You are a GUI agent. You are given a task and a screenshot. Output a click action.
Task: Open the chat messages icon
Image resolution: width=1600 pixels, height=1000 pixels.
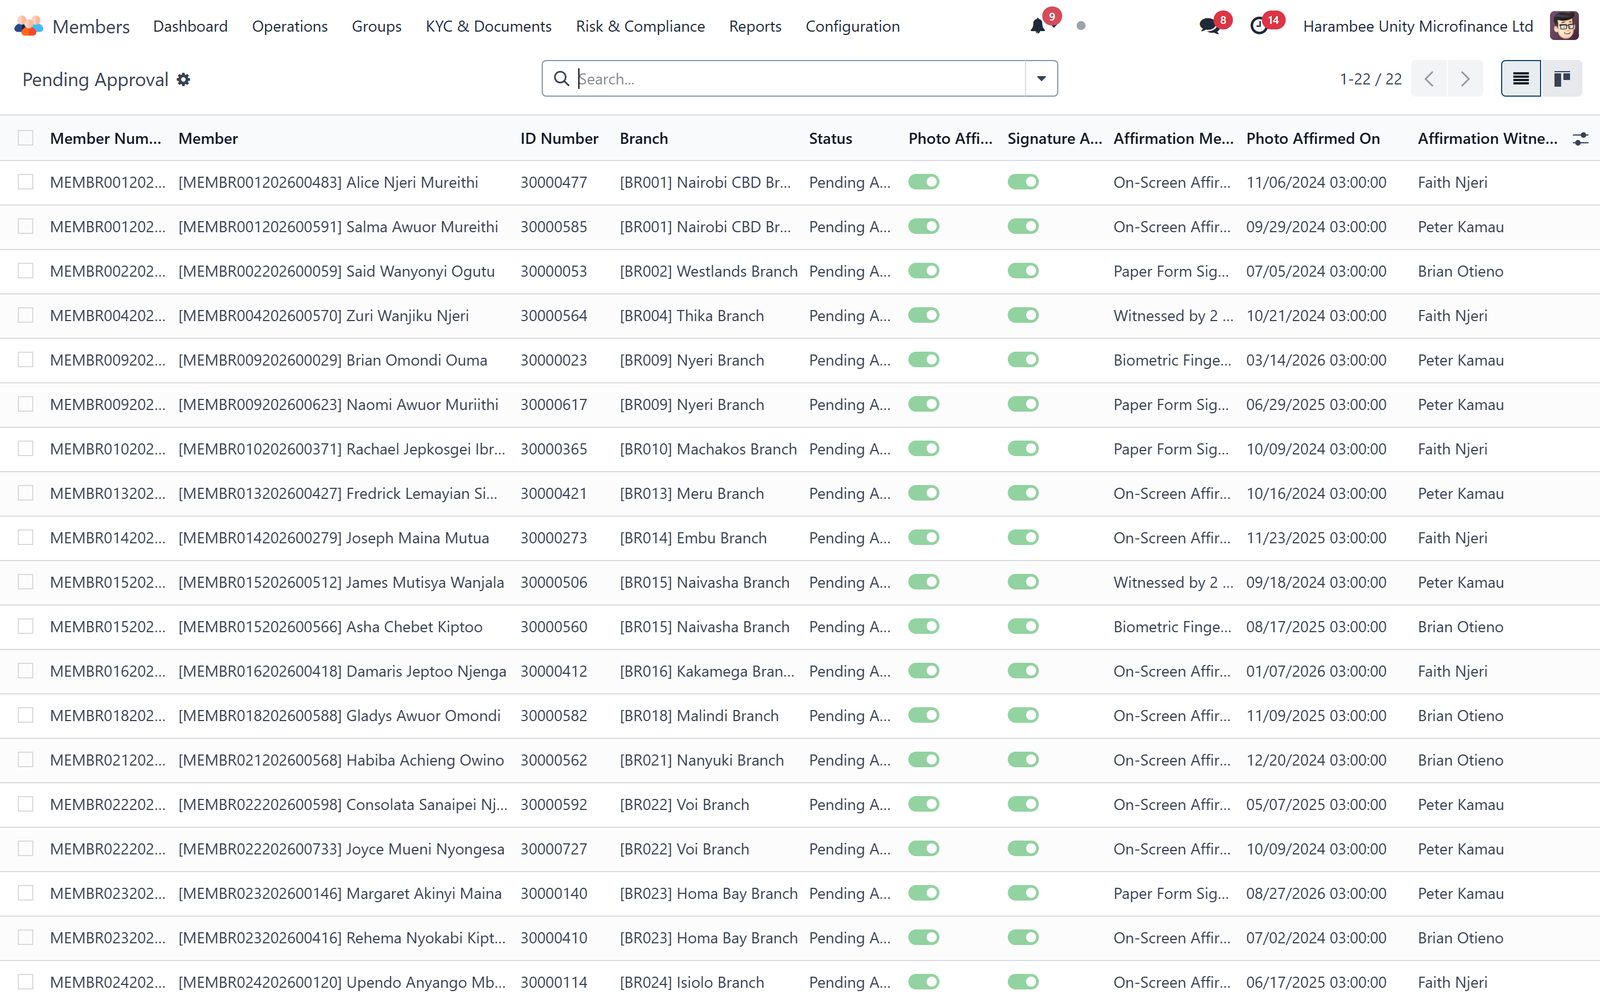click(1209, 26)
